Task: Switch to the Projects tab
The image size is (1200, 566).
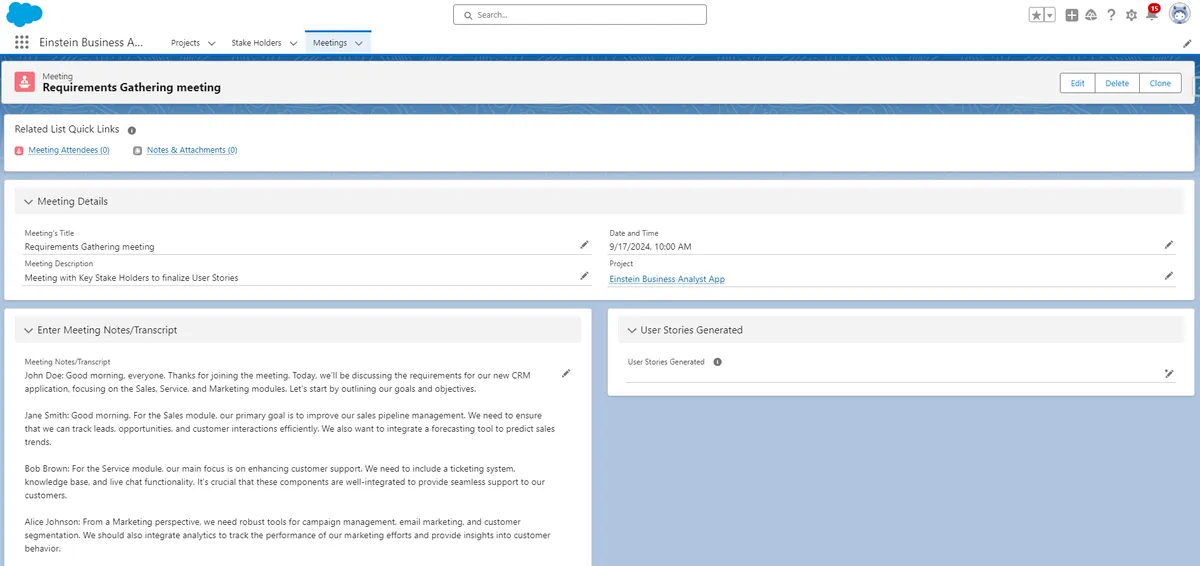Action: pos(185,43)
